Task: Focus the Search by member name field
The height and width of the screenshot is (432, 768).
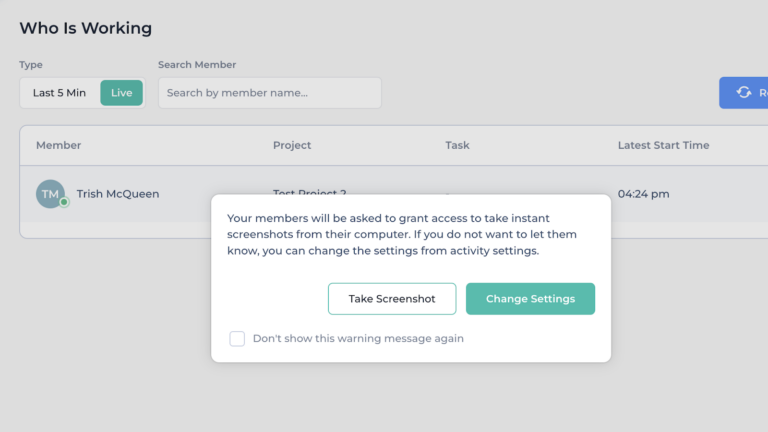Action: click(x=270, y=93)
